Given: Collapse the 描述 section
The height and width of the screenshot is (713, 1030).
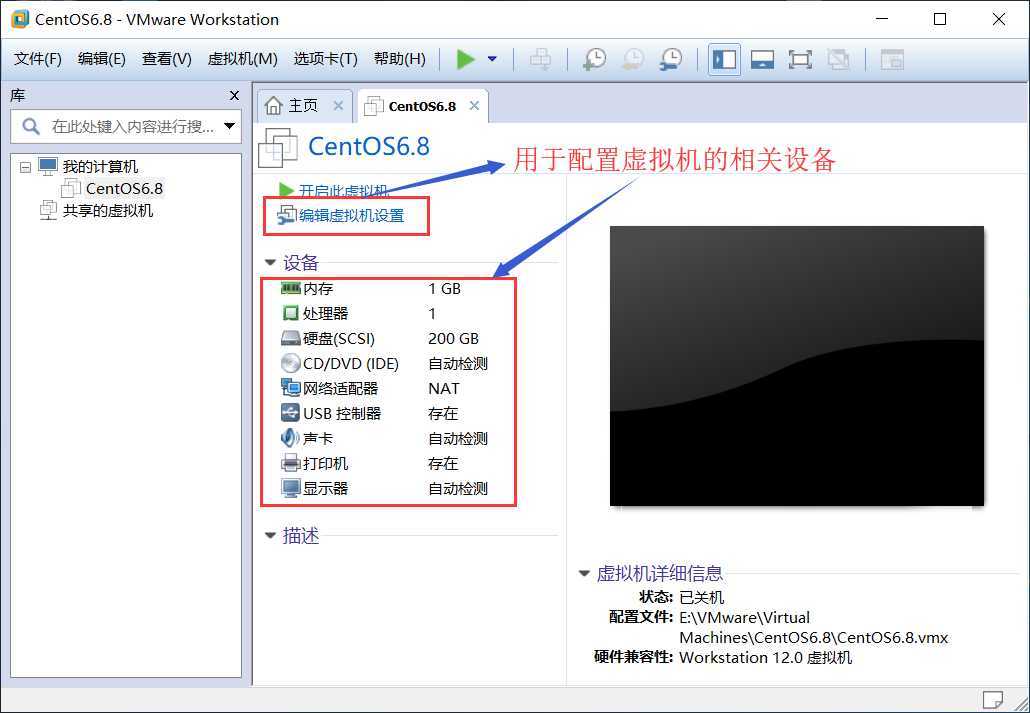Looking at the screenshot, I should (x=270, y=536).
